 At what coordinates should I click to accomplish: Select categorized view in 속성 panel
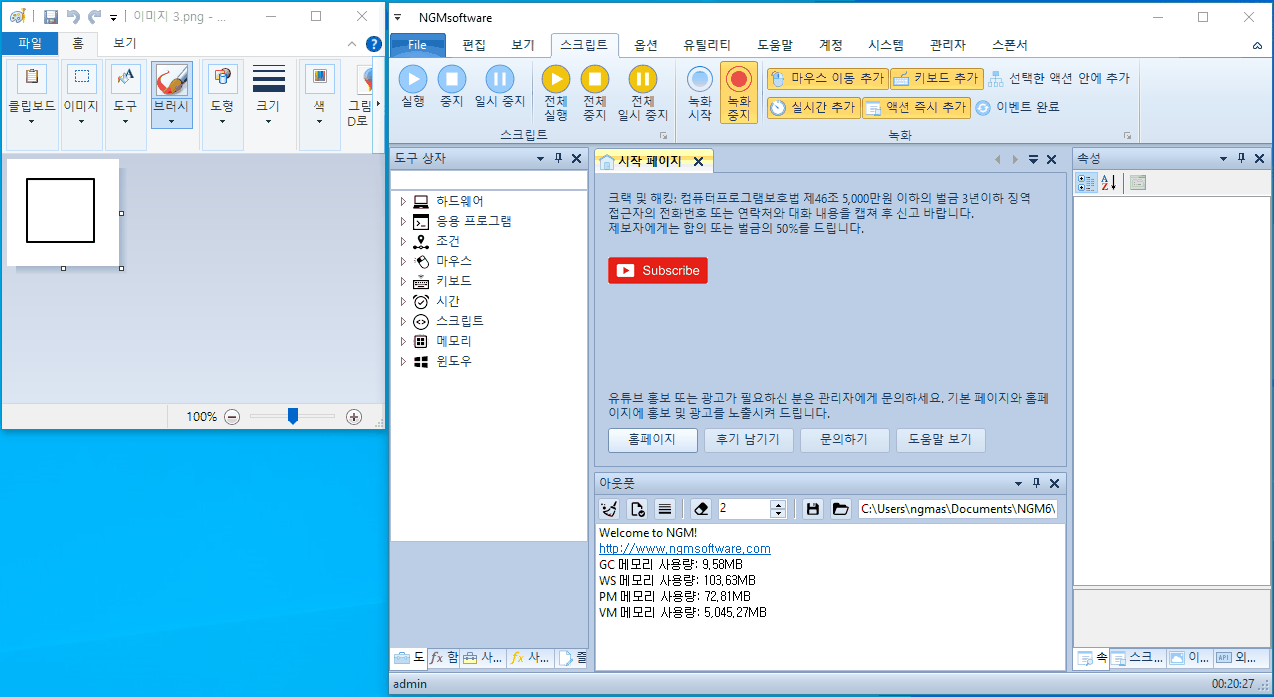1086,182
